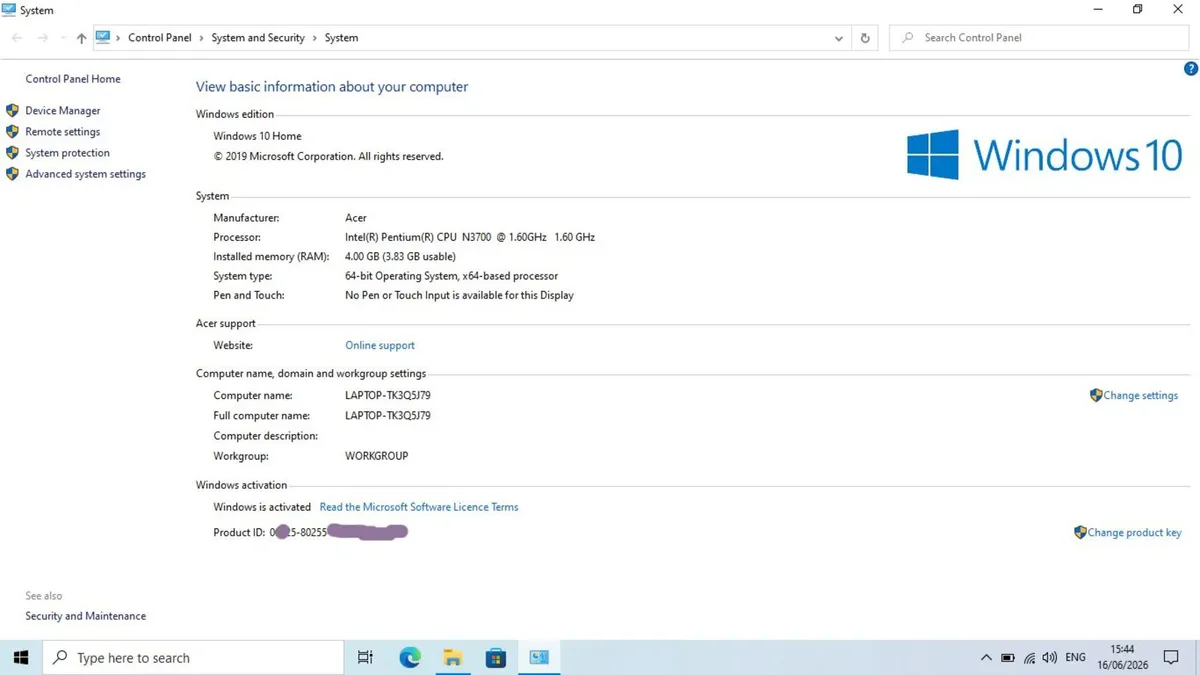Screen dimensions: 1200x675
Task: Open Advanced system settings link
Action: click(x=85, y=174)
